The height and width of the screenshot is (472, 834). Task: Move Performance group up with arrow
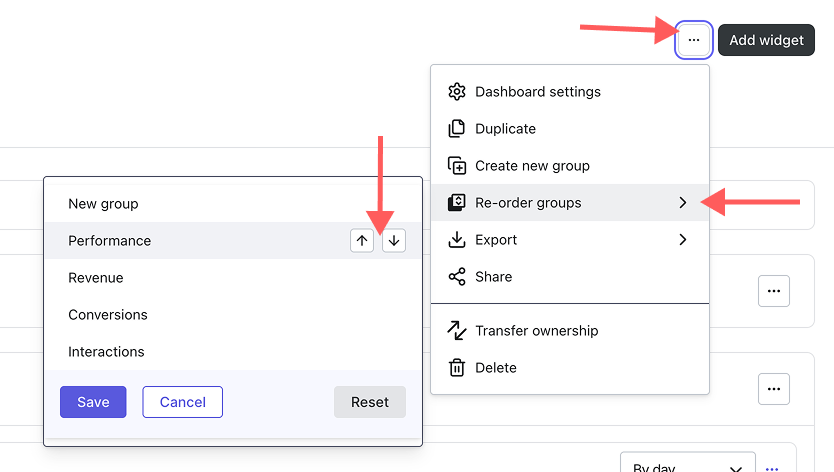(362, 241)
